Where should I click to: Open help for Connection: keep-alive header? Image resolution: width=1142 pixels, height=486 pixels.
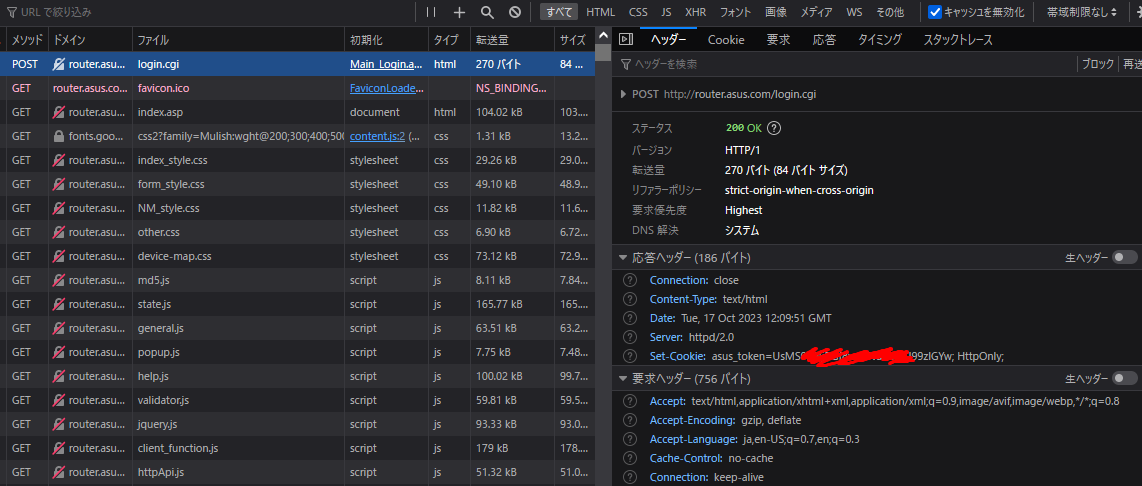630,477
